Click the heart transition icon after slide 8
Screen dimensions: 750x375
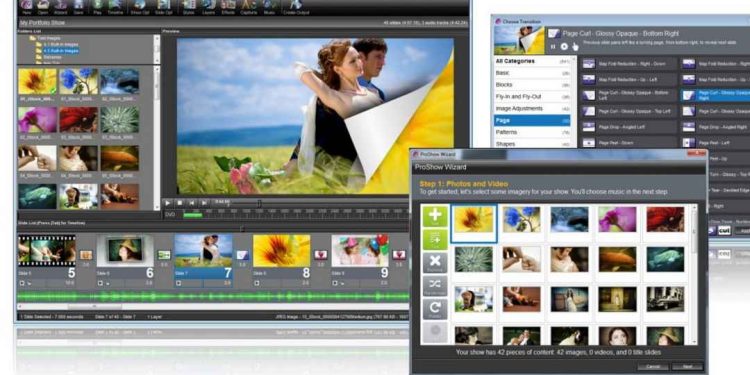(x=321, y=255)
